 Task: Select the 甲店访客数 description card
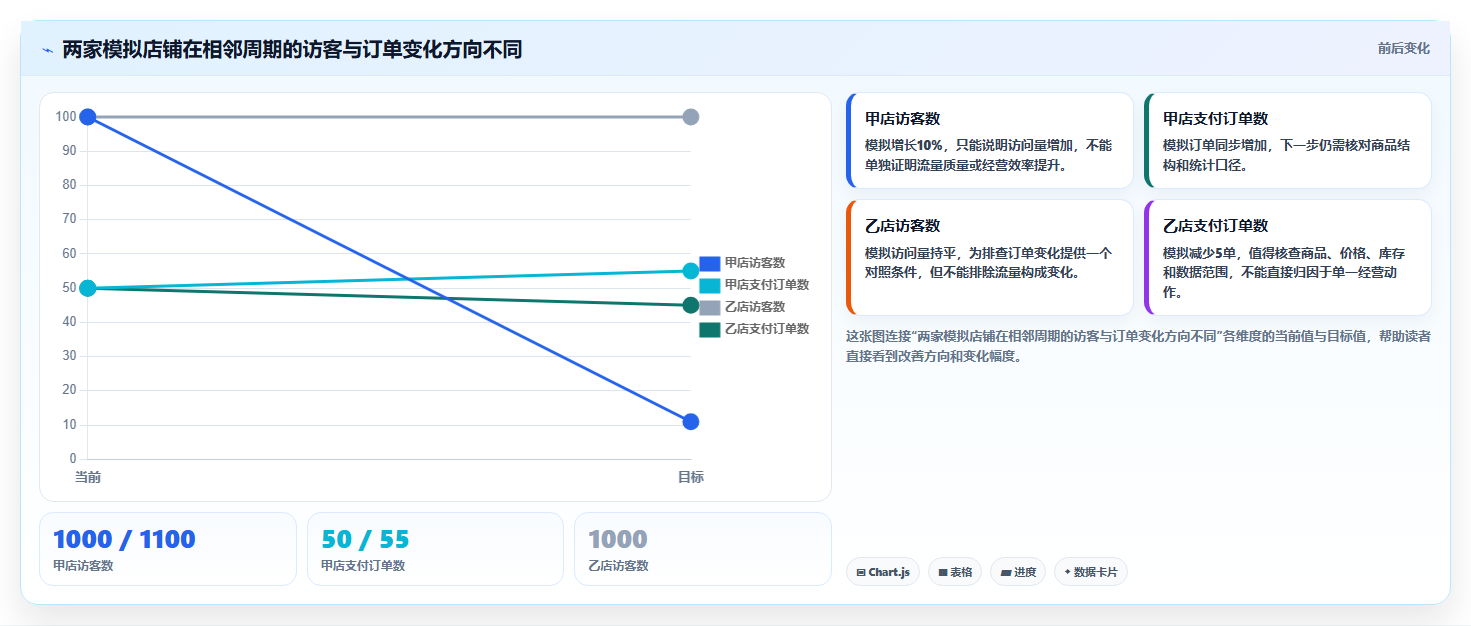989,140
